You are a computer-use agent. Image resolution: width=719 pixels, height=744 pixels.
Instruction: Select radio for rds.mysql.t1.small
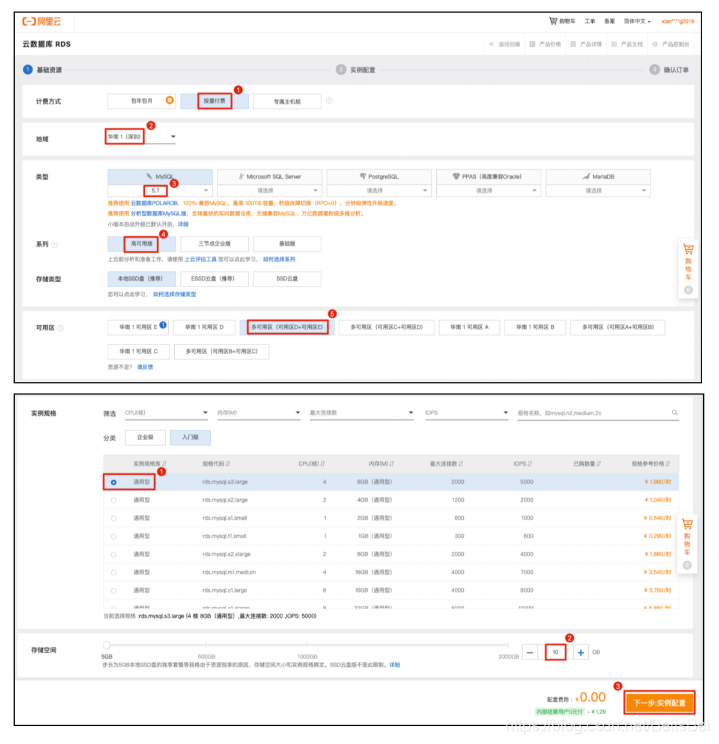pos(113,536)
